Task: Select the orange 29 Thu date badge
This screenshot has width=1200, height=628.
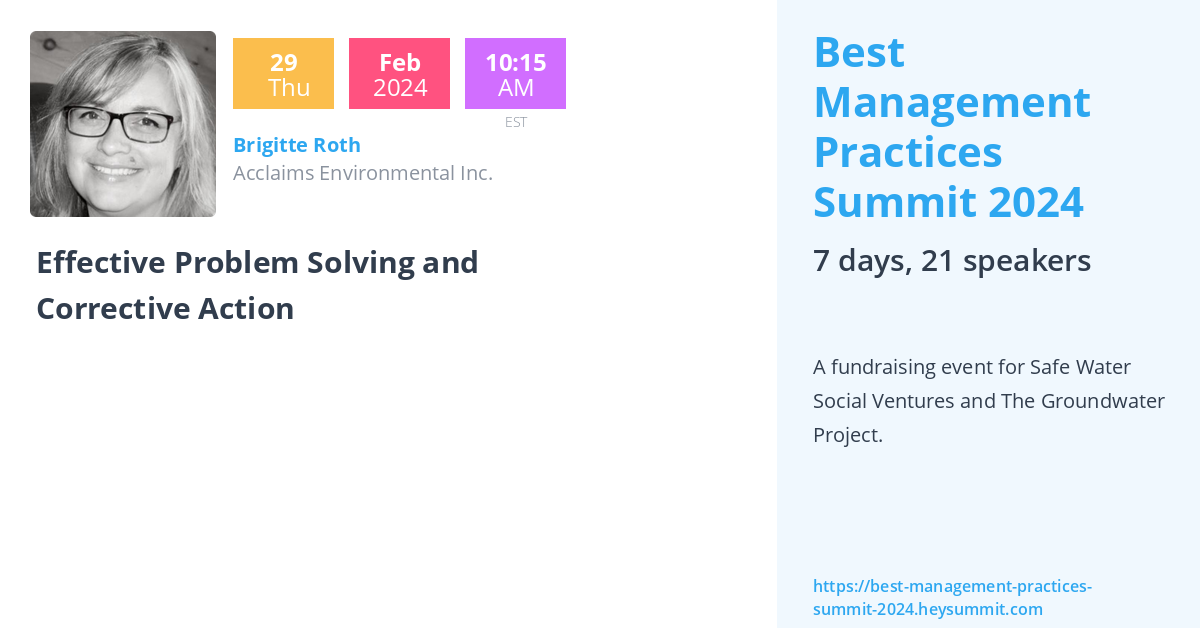Action: 283,73
